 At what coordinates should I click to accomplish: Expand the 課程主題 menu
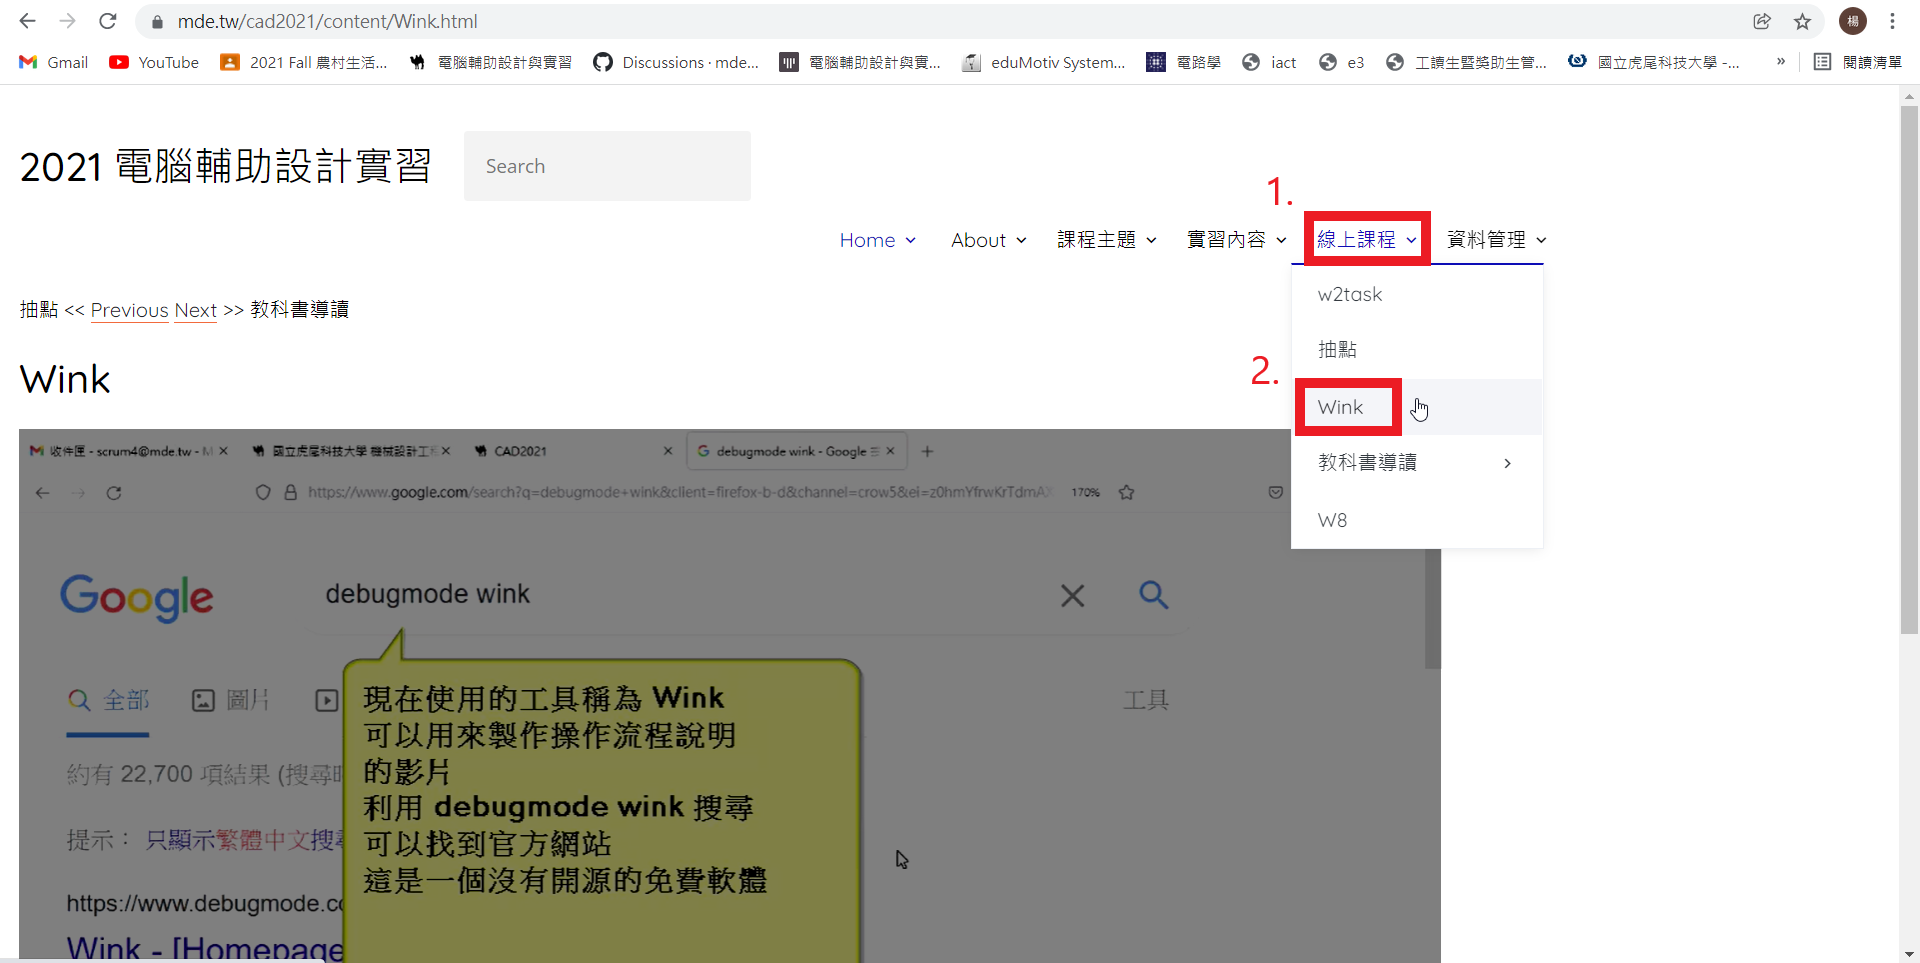1106,240
